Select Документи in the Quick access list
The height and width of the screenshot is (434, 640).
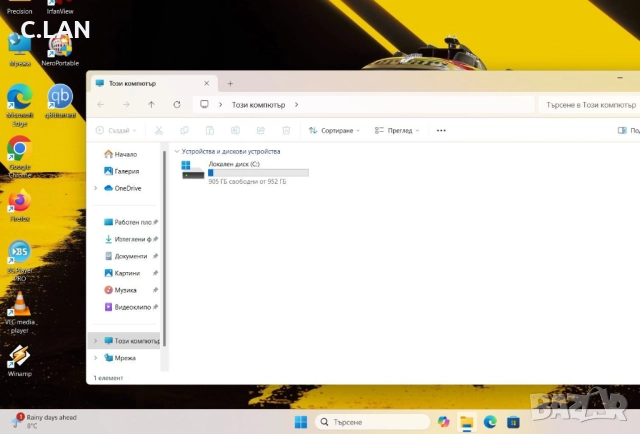pos(130,256)
